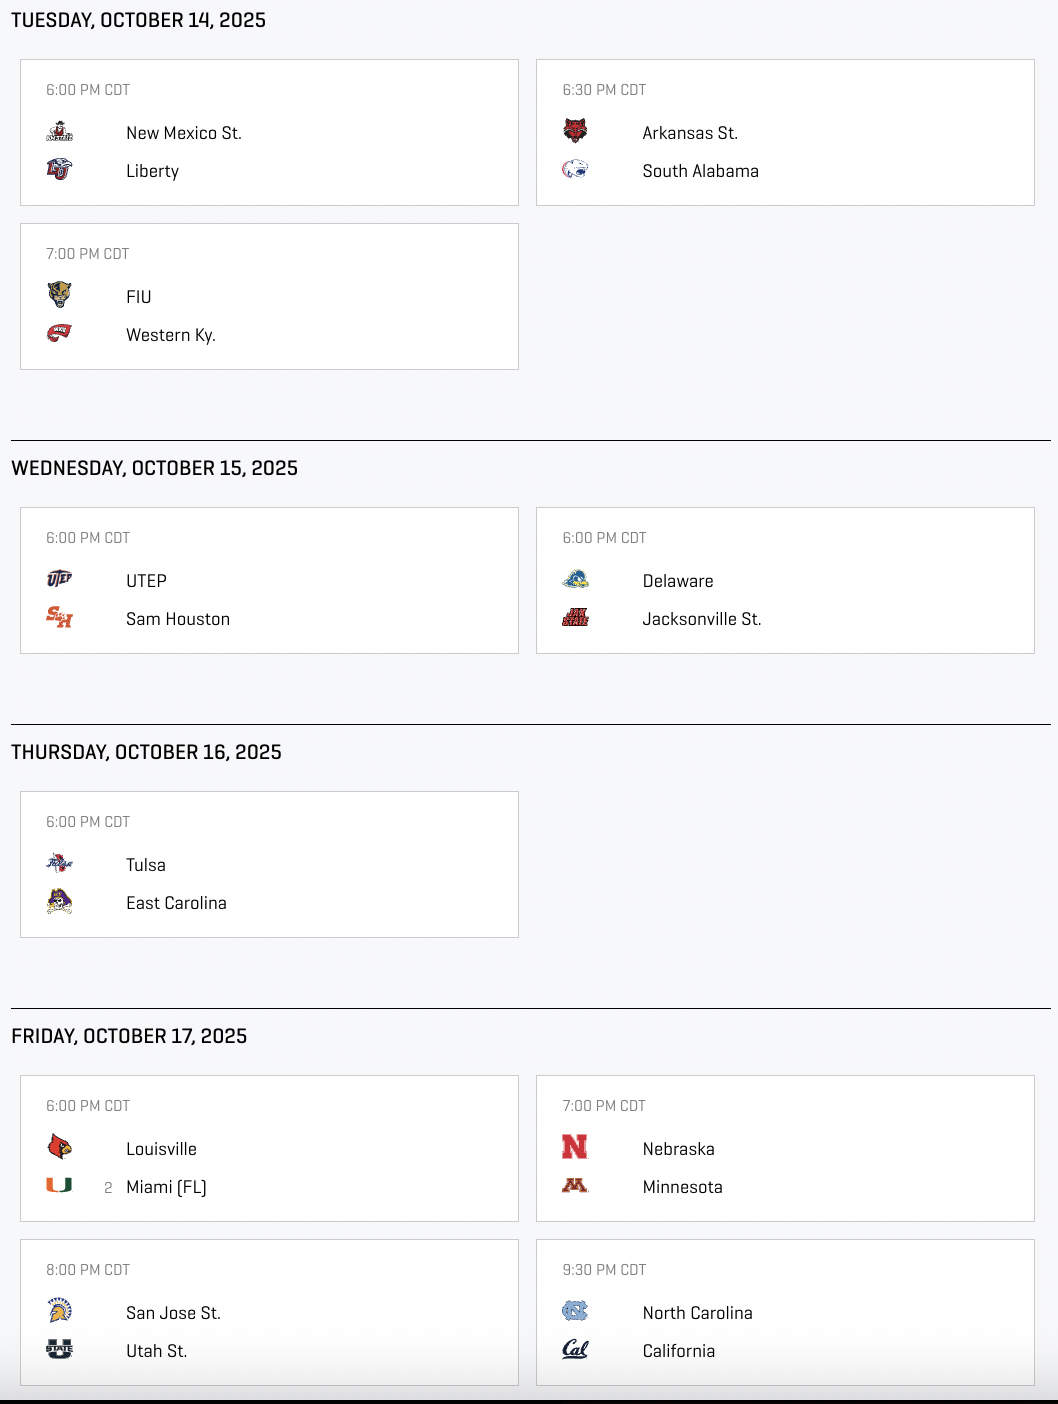
Task: Click the Delaware Blue Hens logo
Action: click(x=575, y=580)
